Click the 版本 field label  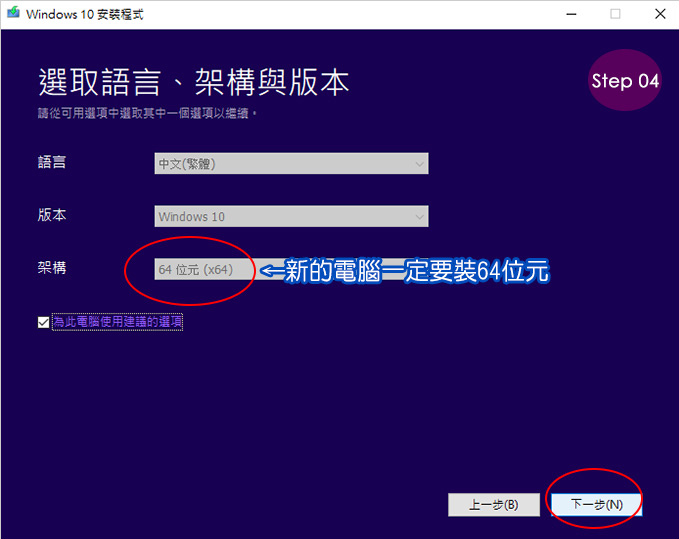[52, 215]
